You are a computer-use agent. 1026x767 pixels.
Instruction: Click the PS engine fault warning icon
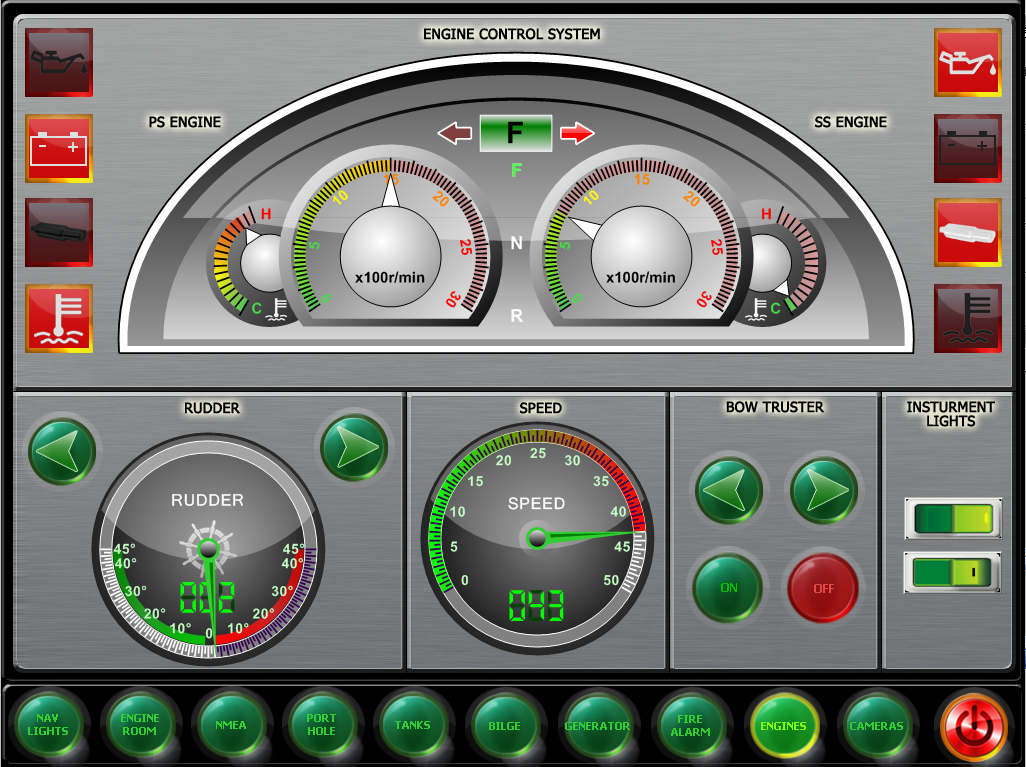59,233
